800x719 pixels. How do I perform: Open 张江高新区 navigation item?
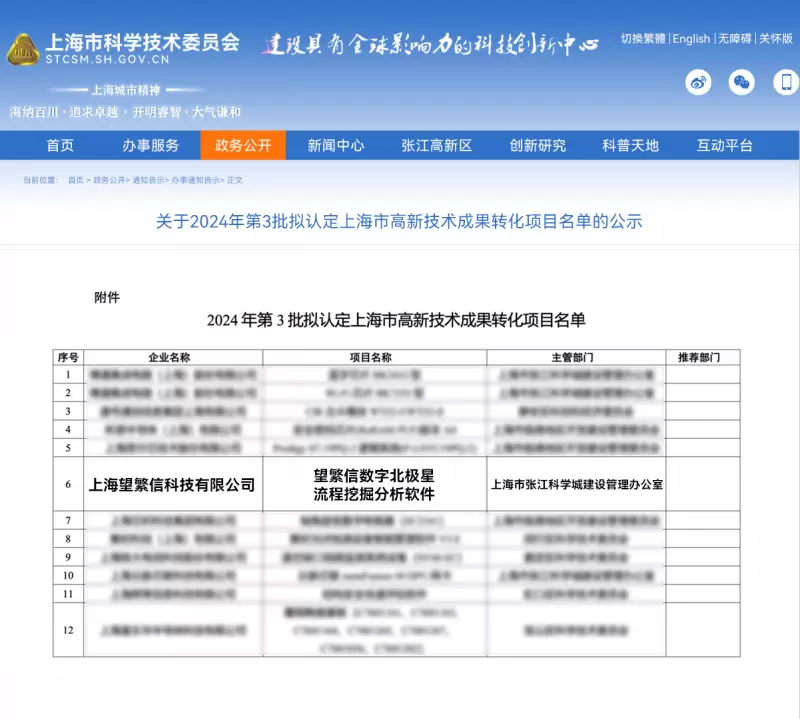tap(436, 145)
